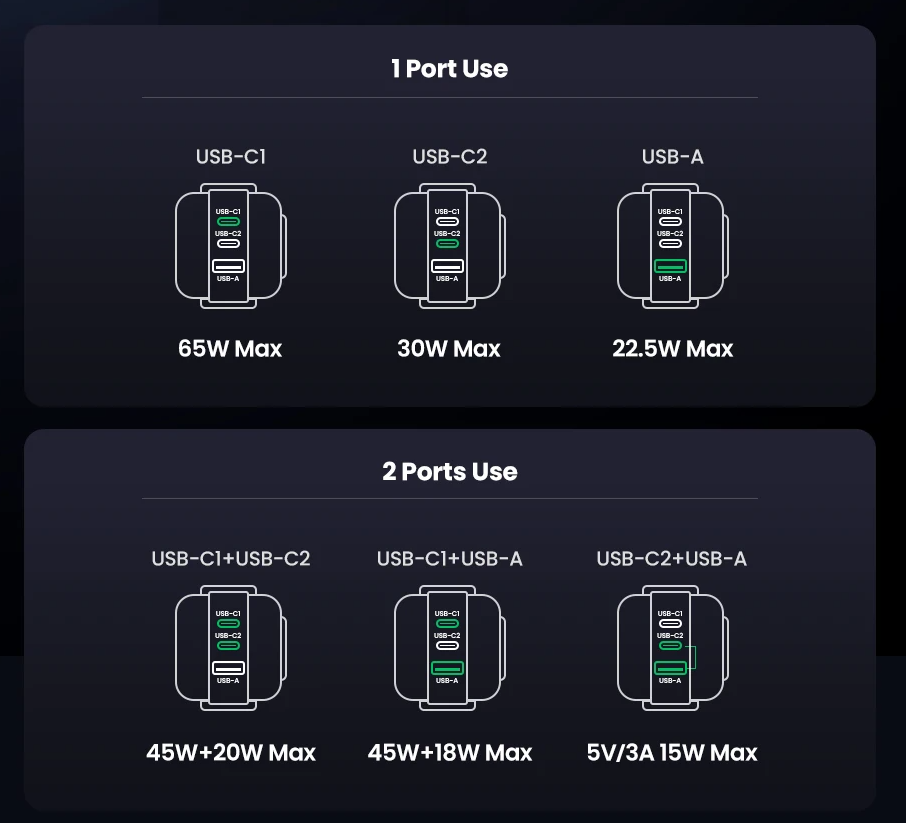
Task: Select the "45W+20W Max" text
Action: pos(231,752)
